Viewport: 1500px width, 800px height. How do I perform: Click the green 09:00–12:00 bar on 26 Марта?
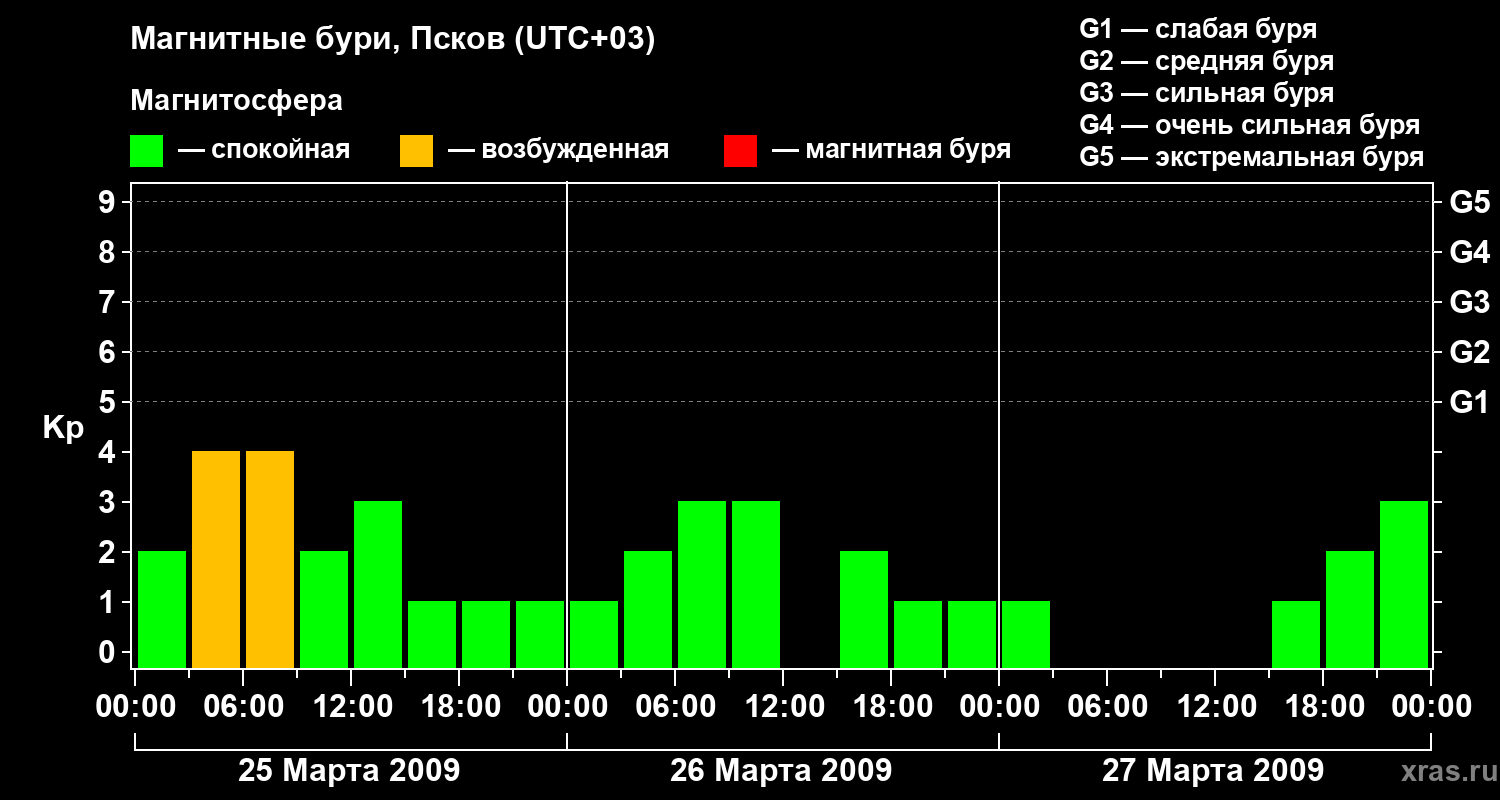[756, 584]
